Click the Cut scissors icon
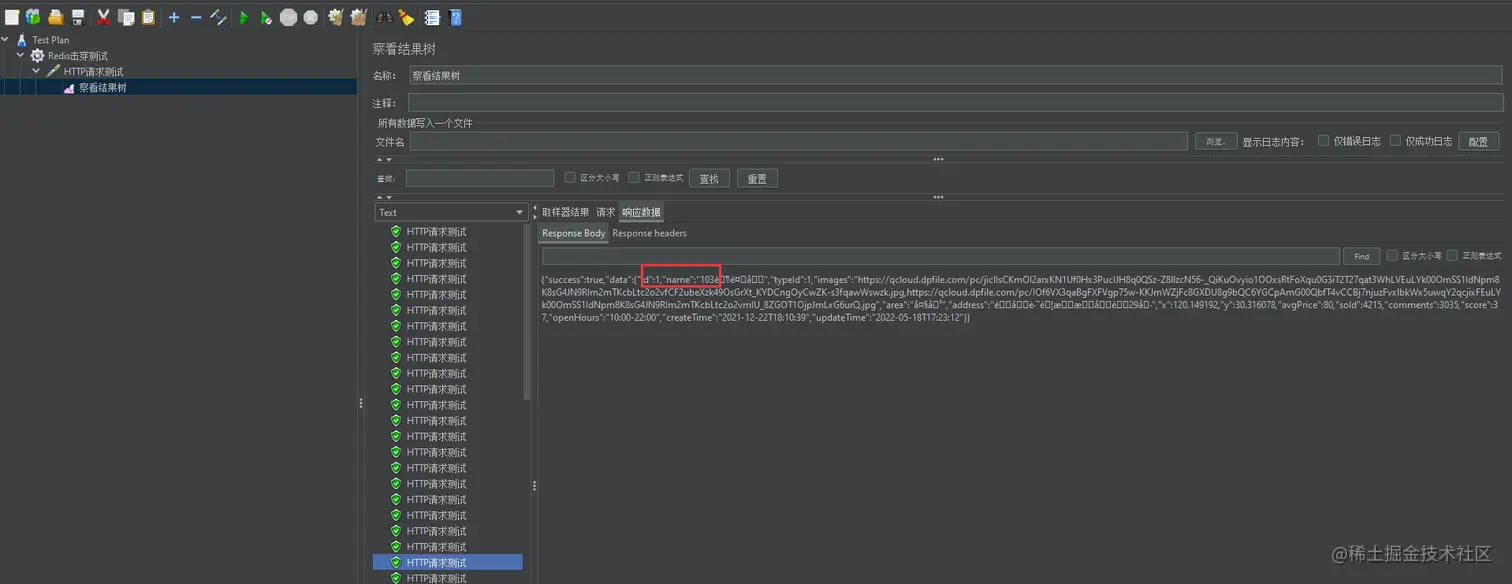 click(x=103, y=17)
